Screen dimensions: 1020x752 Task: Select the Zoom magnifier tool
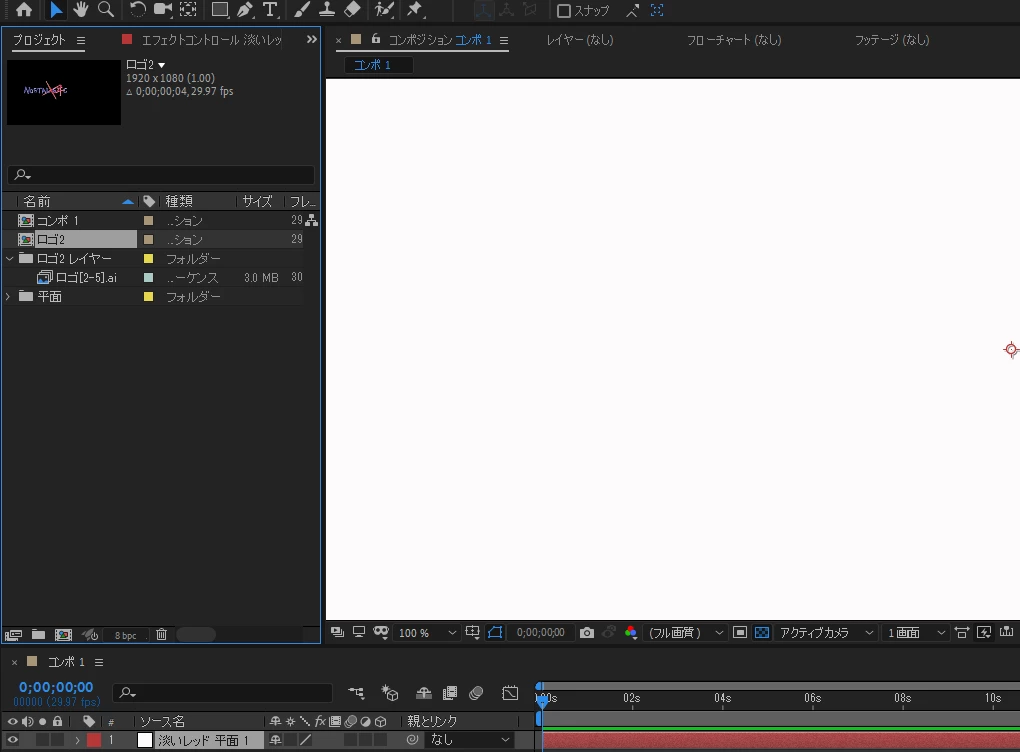(105, 9)
